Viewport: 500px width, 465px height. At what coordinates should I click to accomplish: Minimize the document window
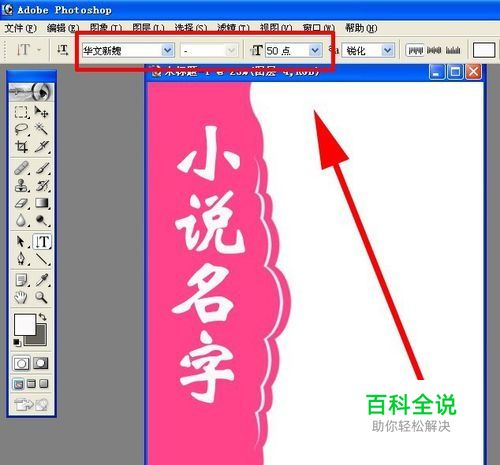click(x=437, y=72)
